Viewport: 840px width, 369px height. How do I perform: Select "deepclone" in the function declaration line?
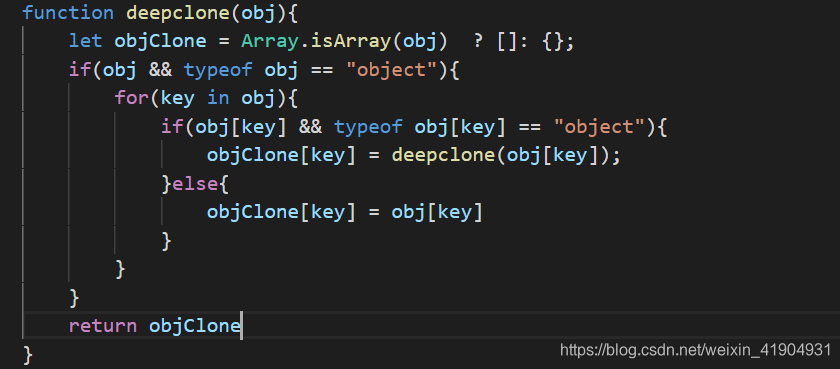178,12
